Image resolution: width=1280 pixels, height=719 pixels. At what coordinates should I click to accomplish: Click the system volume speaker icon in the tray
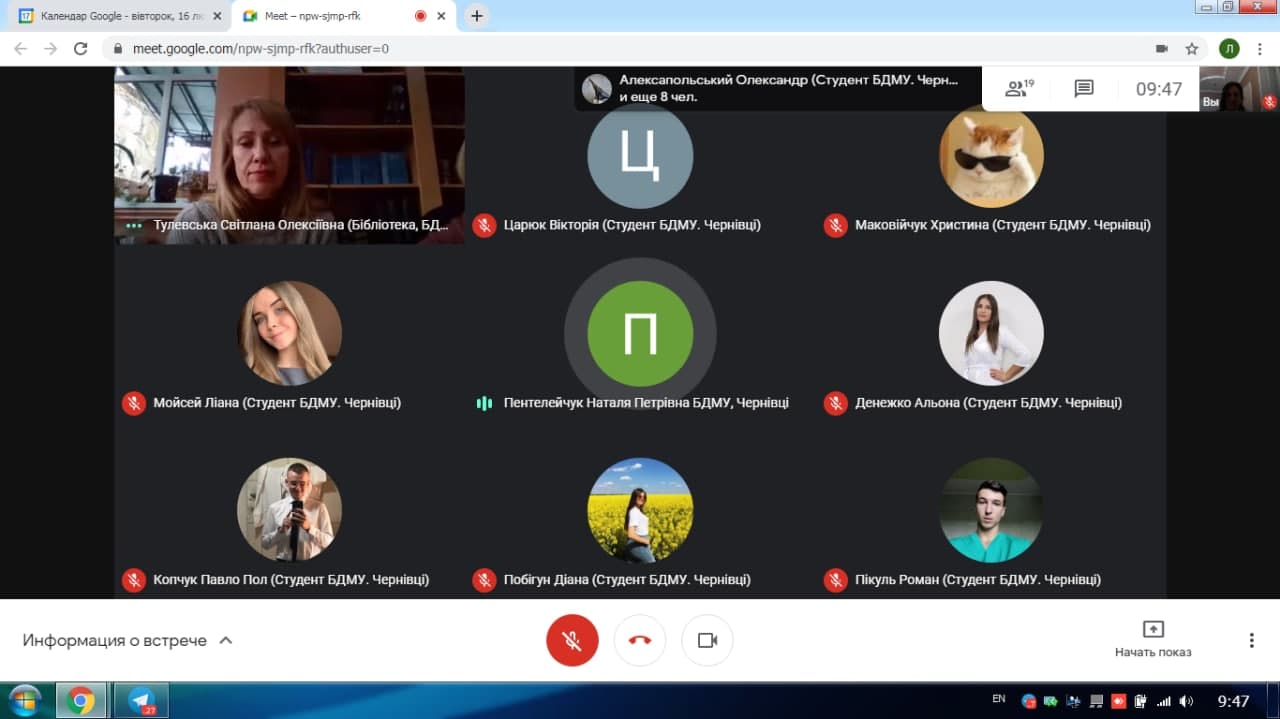(1186, 701)
